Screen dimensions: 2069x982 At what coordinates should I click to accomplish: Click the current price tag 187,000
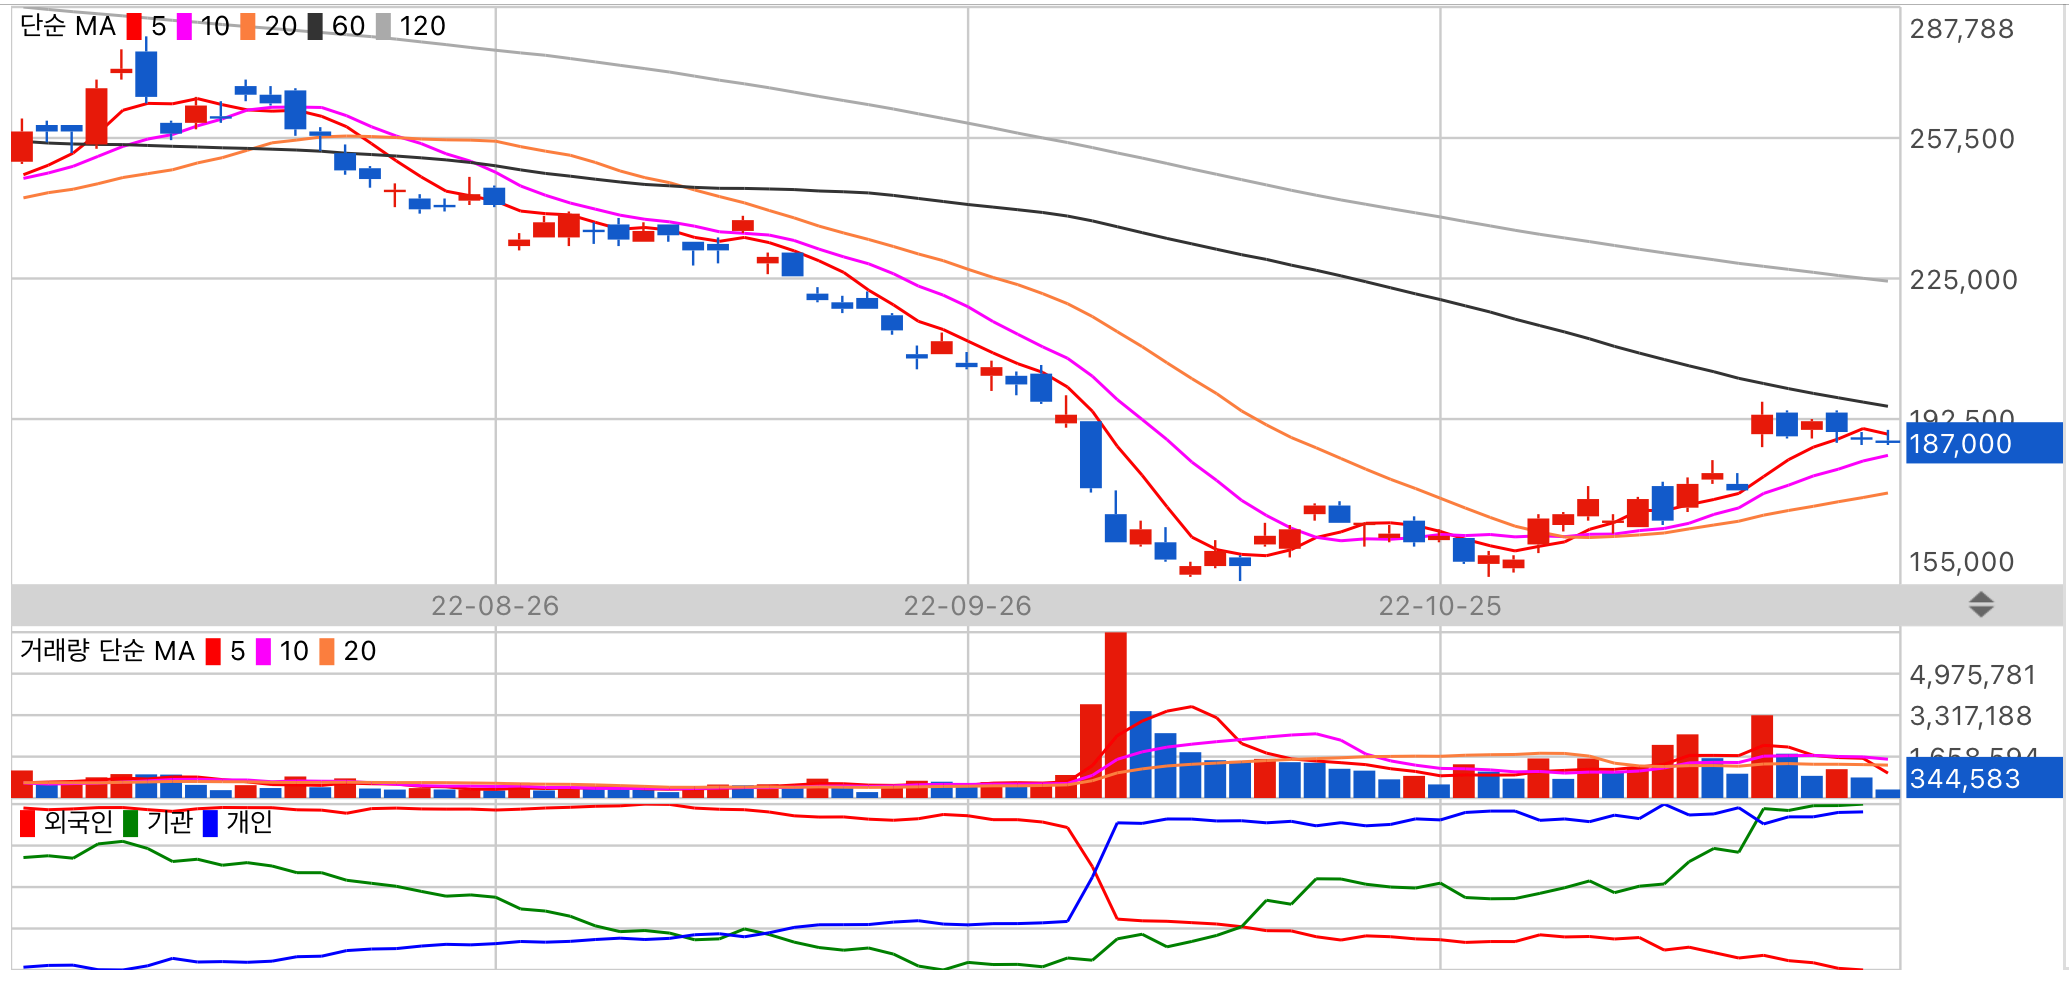[x=1984, y=444]
